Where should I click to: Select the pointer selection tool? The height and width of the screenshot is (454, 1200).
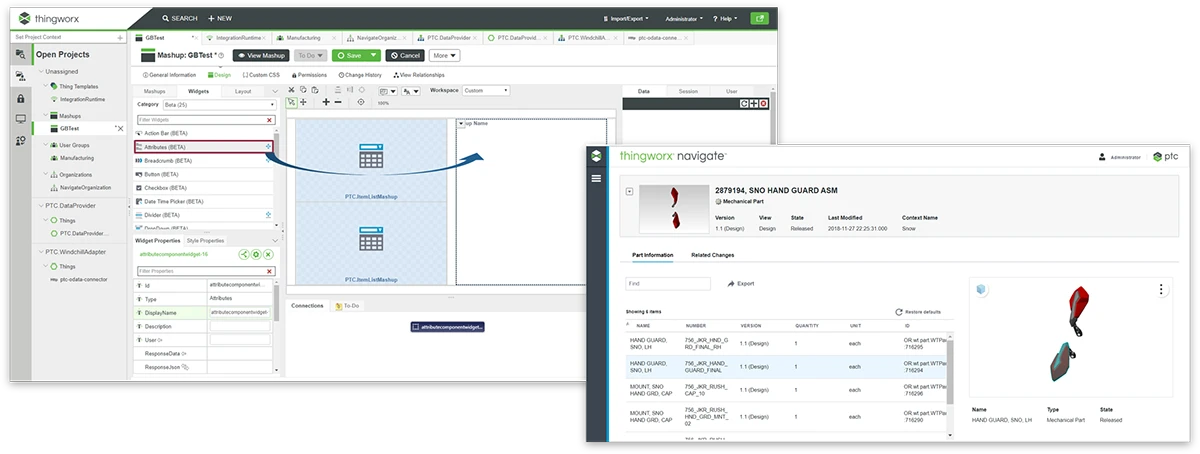(x=291, y=102)
